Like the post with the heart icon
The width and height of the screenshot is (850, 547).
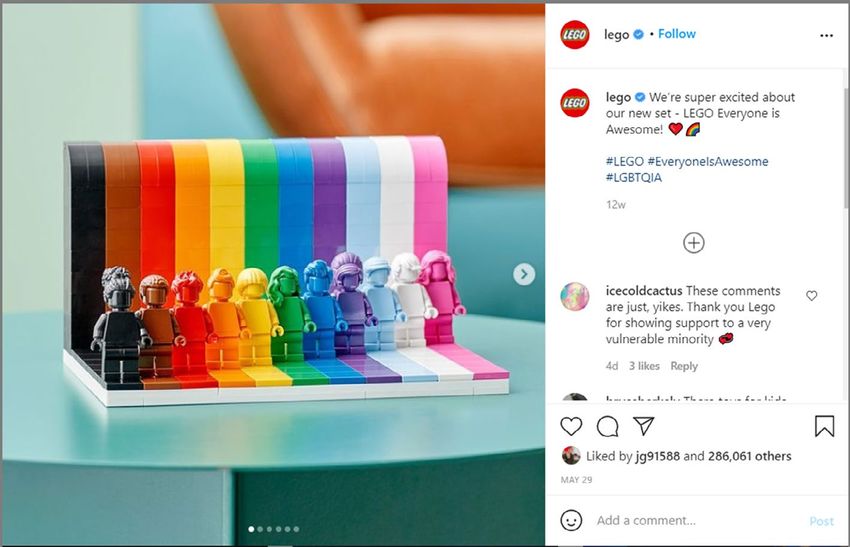(x=571, y=426)
